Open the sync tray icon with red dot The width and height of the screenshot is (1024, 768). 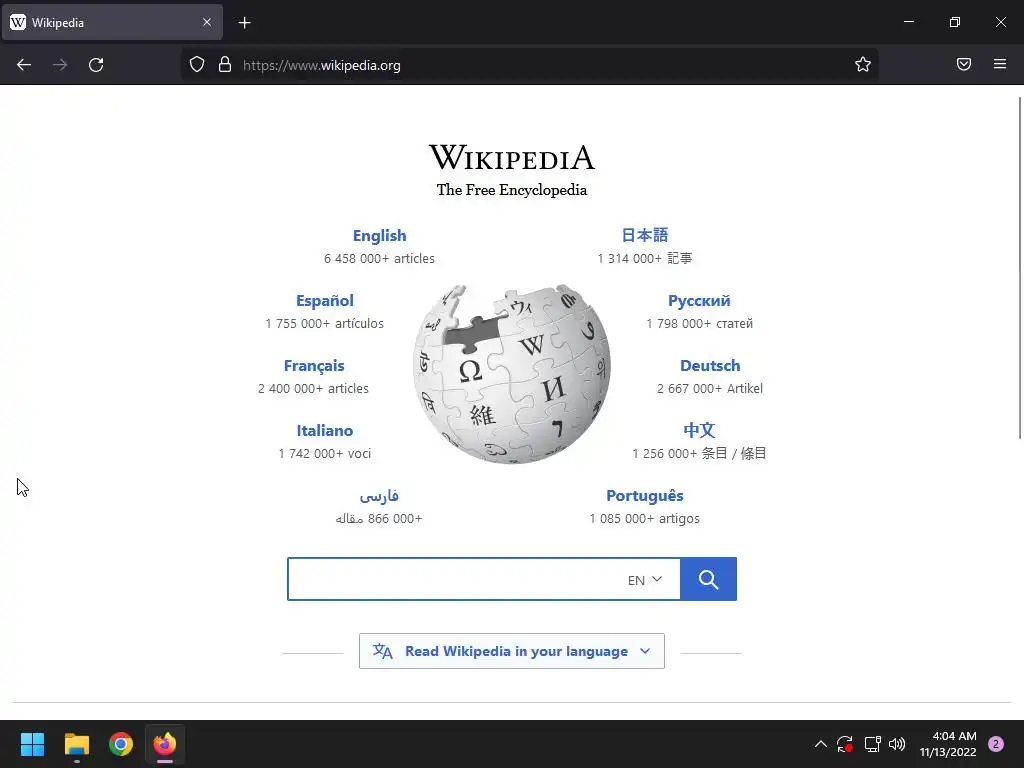[x=845, y=744]
